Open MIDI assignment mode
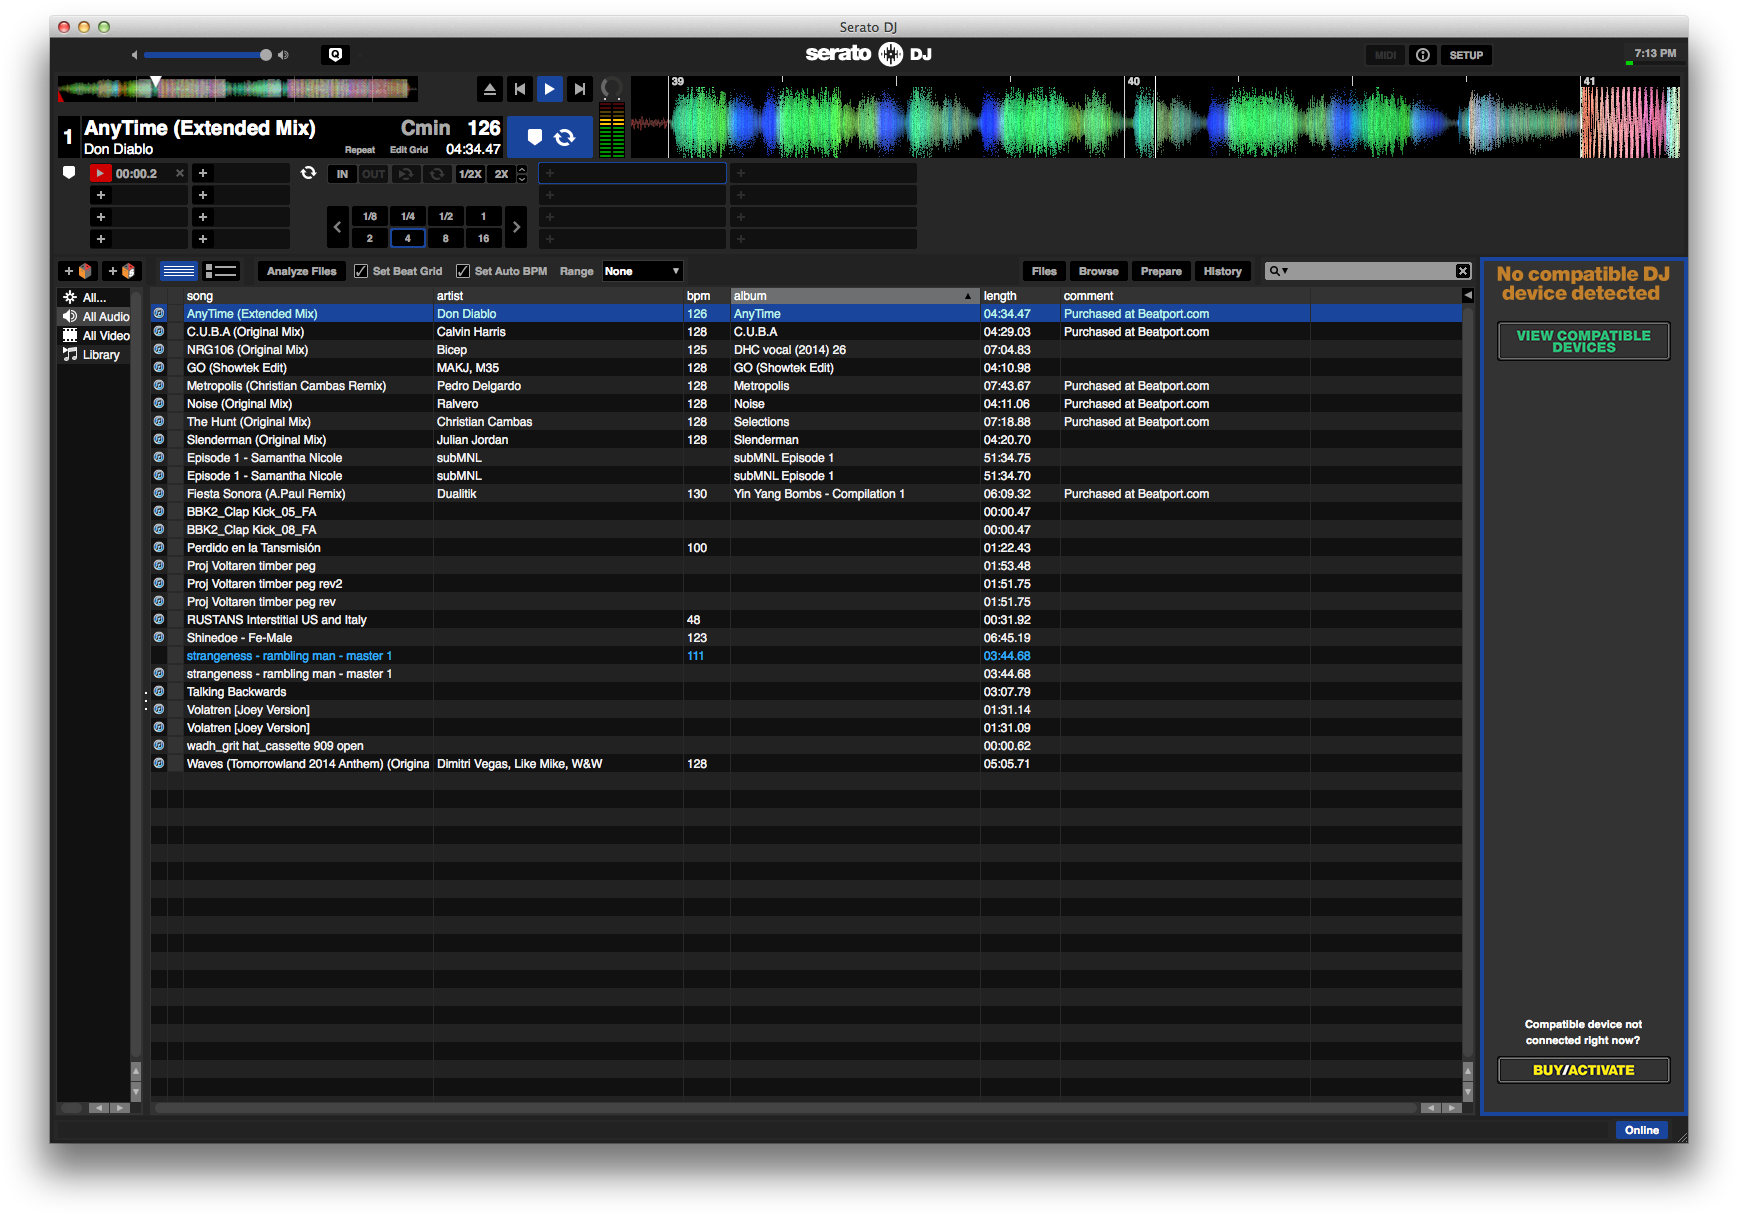The image size is (1737, 1214). pos(1385,55)
